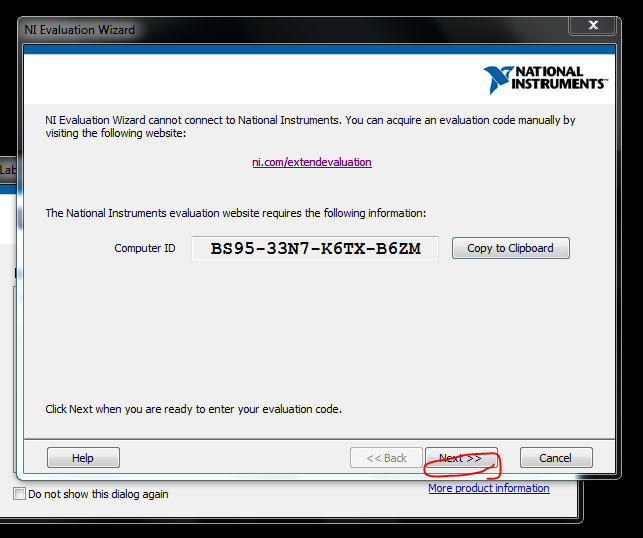This screenshot has width=643, height=538.
Task: Open the ni.com/extendevaluation link
Action: tap(312, 162)
